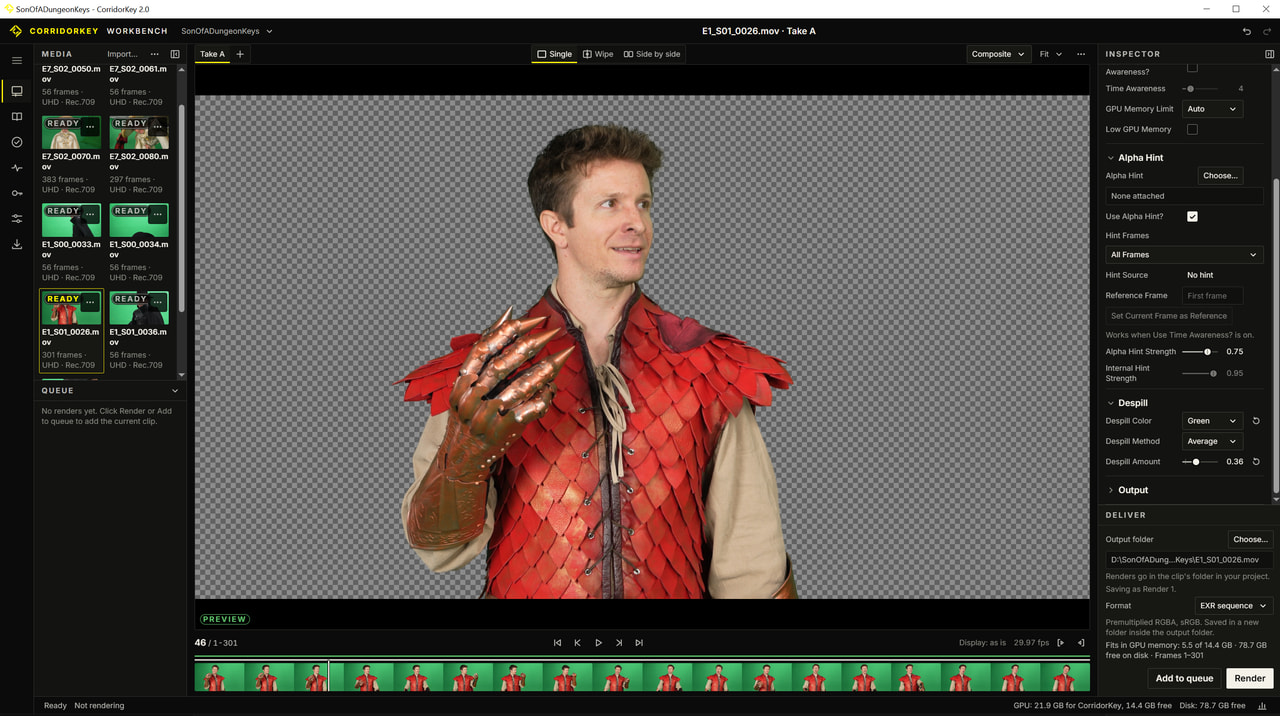This screenshot has height=716, width=1280.
Task: Click the Render button
Action: [1250, 678]
